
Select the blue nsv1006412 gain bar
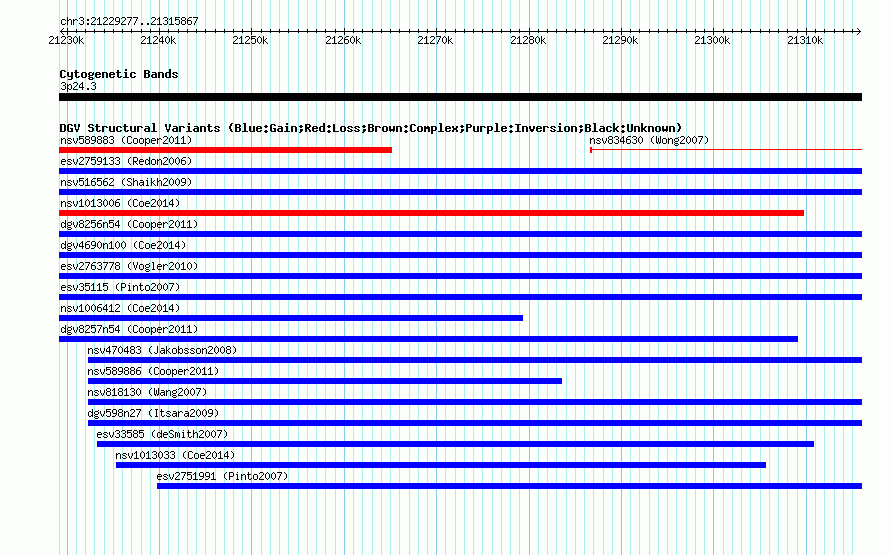coord(291,318)
